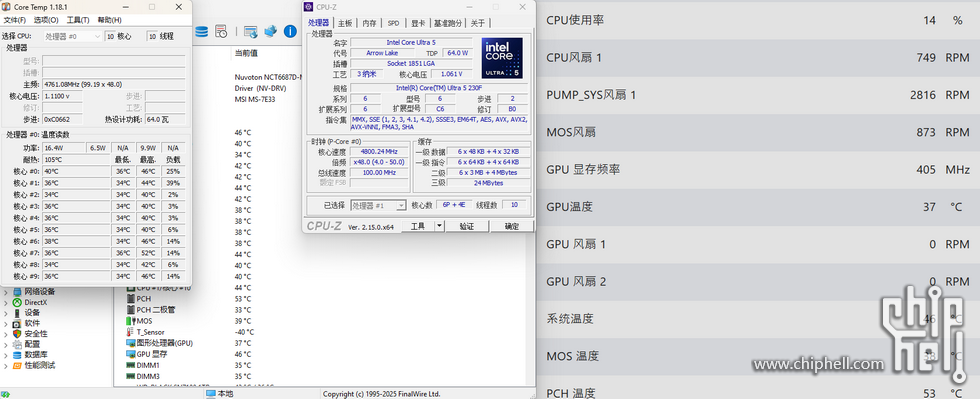Click the T_Sensor thermometer icon
Screen dimensions: 980x399
click(131, 332)
